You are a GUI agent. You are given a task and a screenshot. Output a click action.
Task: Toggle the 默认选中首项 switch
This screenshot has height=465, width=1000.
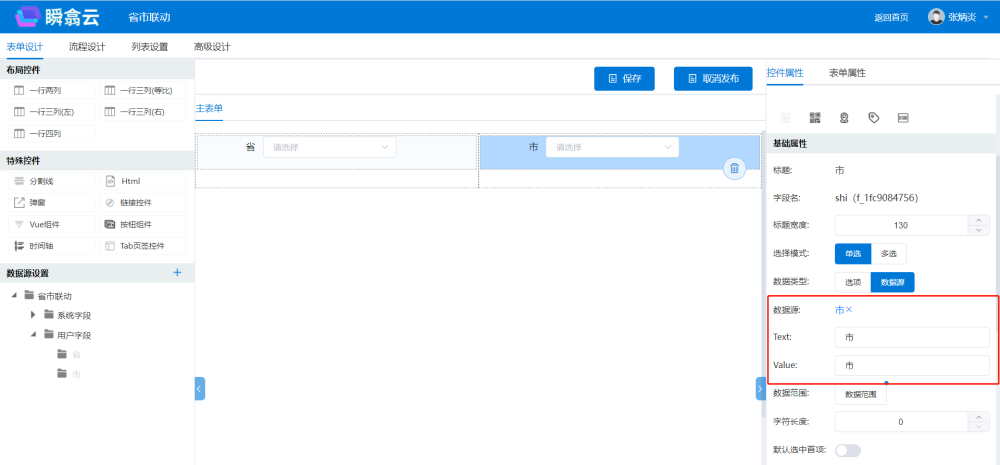click(847, 450)
